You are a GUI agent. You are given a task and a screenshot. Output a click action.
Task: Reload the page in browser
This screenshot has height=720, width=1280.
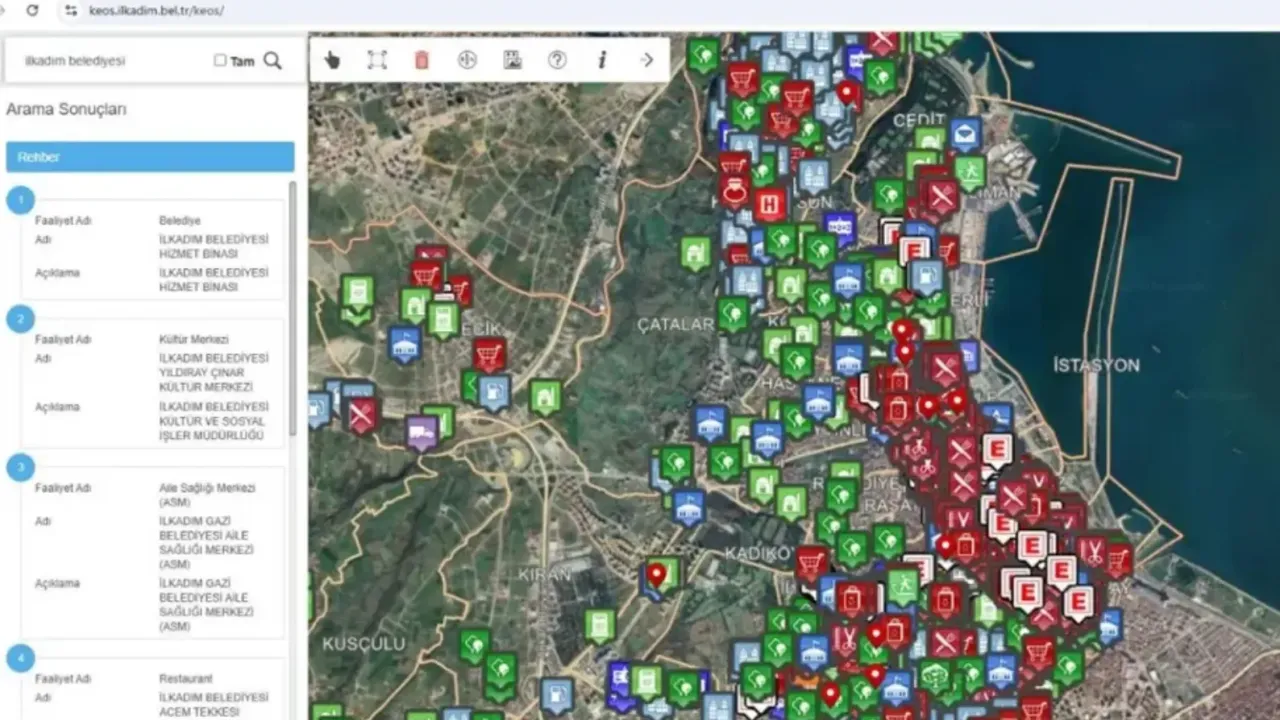[x=32, y=10]
